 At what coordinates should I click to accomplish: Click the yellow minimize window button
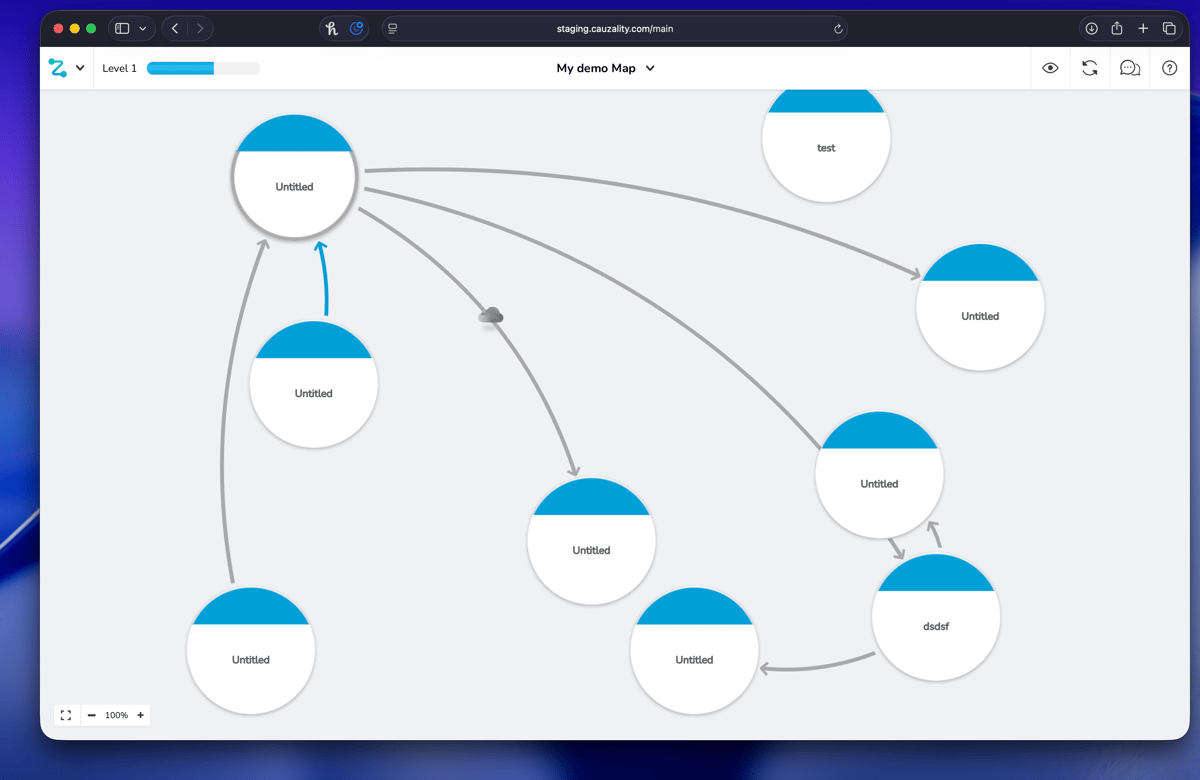pos(75,29)
